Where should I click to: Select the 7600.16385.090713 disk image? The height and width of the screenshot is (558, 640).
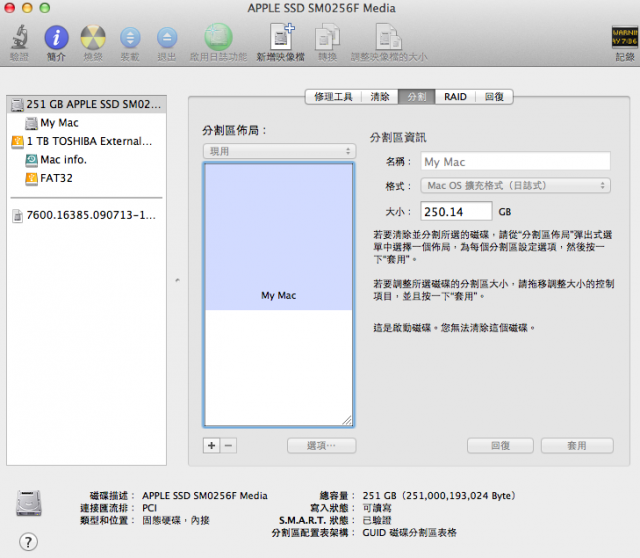click(87, 215)
